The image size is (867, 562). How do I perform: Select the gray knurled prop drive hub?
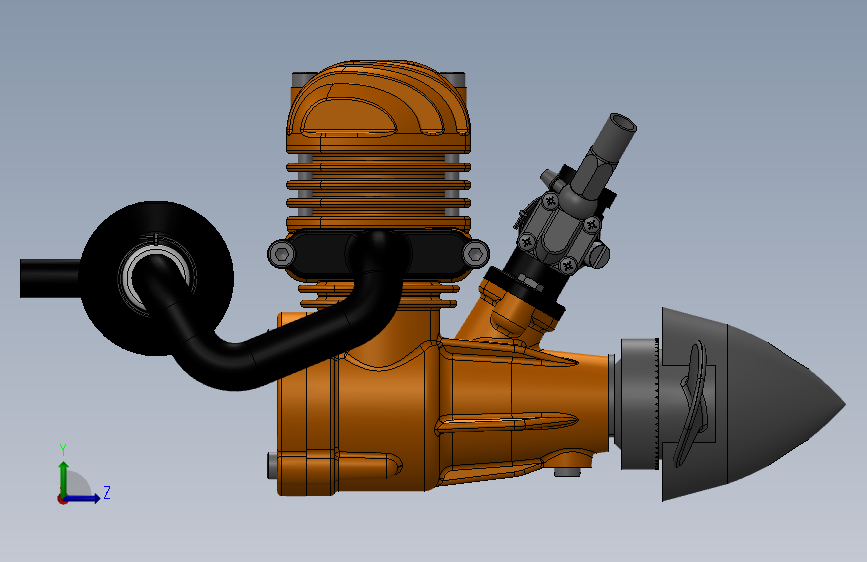[x=640, y=404]
